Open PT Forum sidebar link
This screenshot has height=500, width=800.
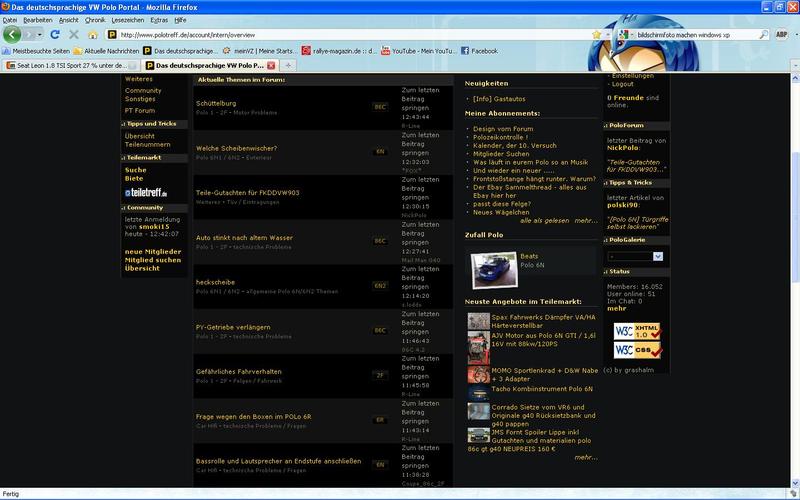pyautogui.click(x=139, y=110)
